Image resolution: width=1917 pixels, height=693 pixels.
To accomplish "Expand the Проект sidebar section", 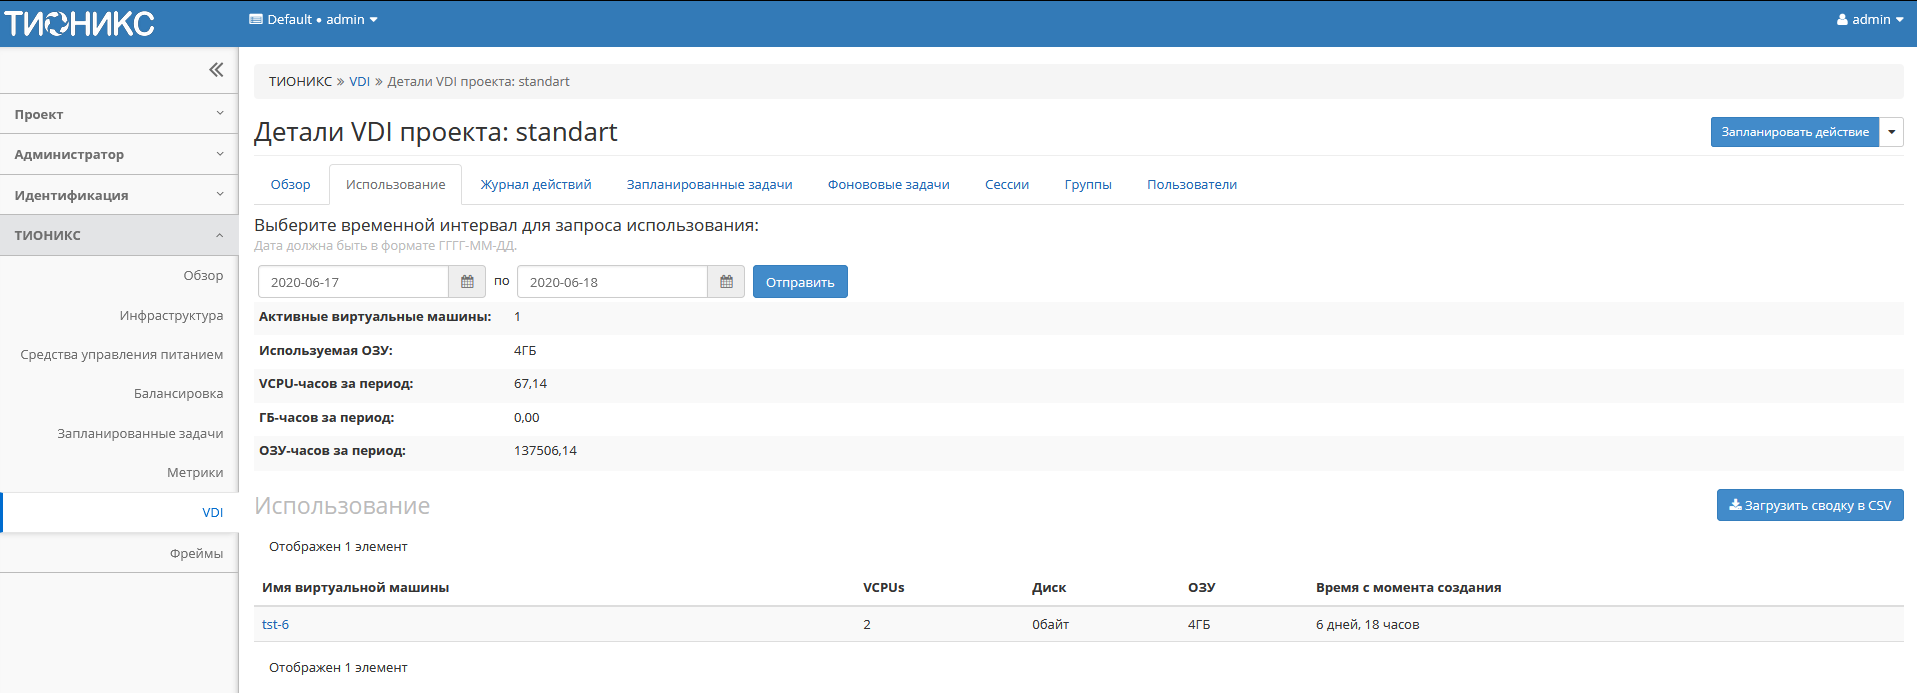I will click(x=118, y=114).
